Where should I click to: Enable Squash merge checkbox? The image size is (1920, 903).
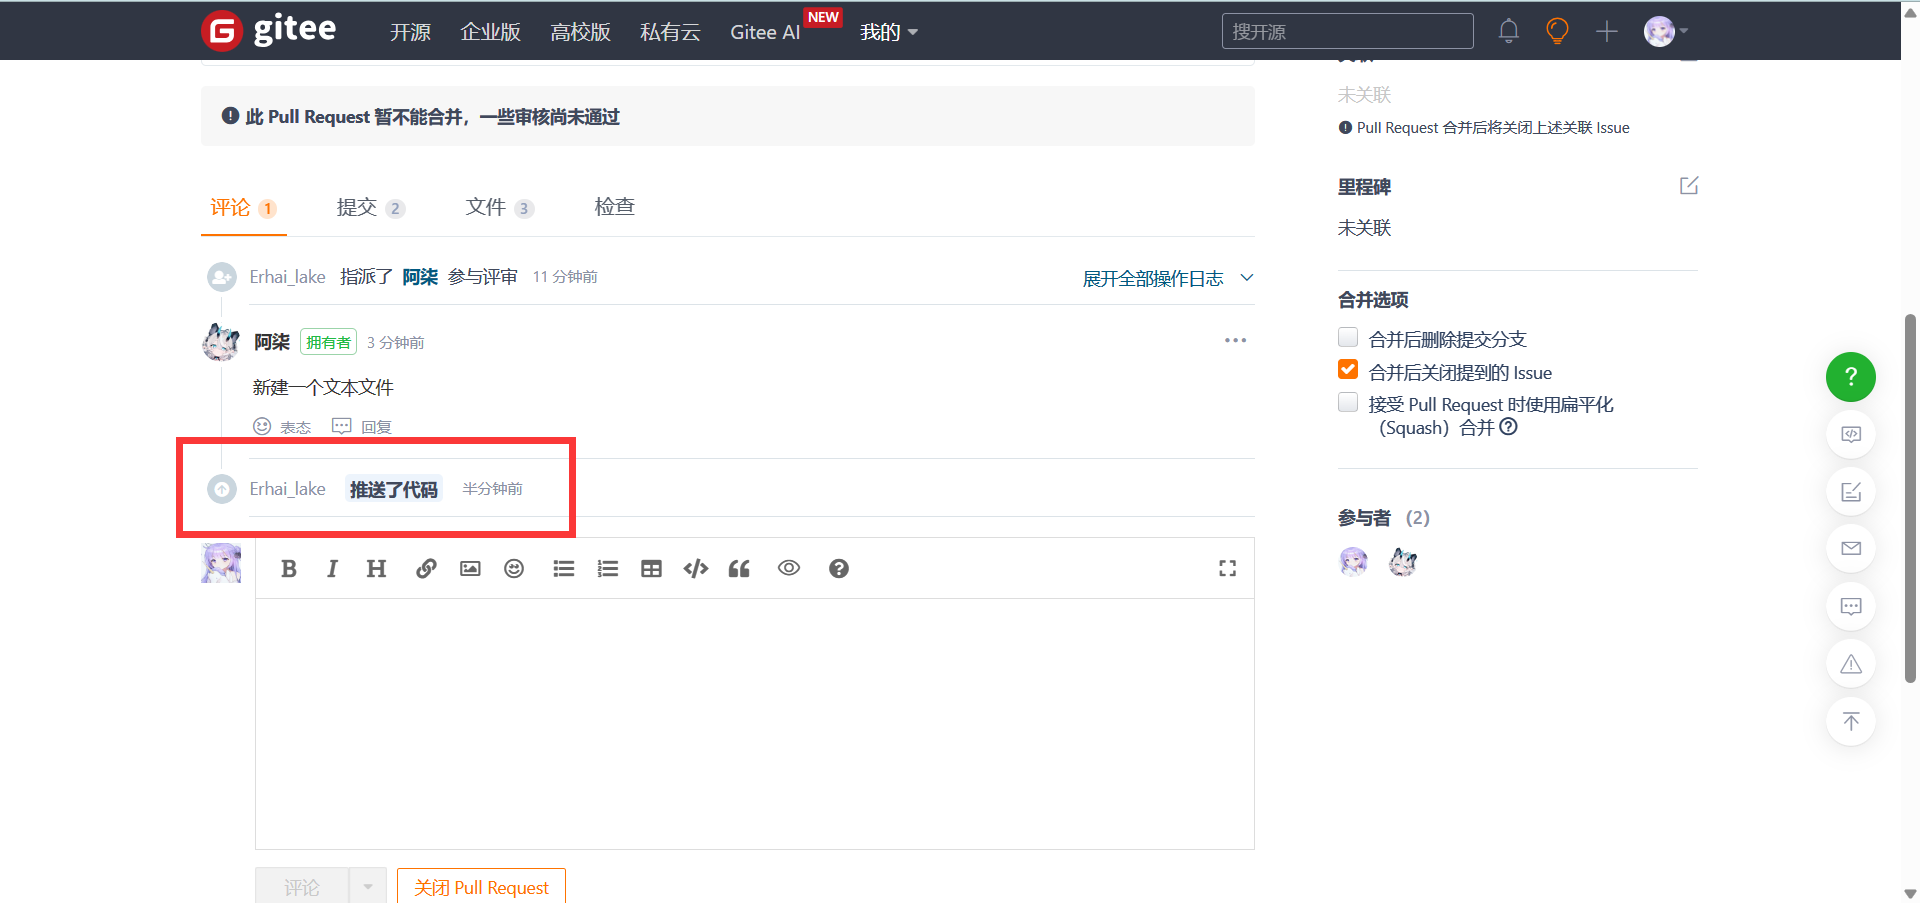point(1348,403)
